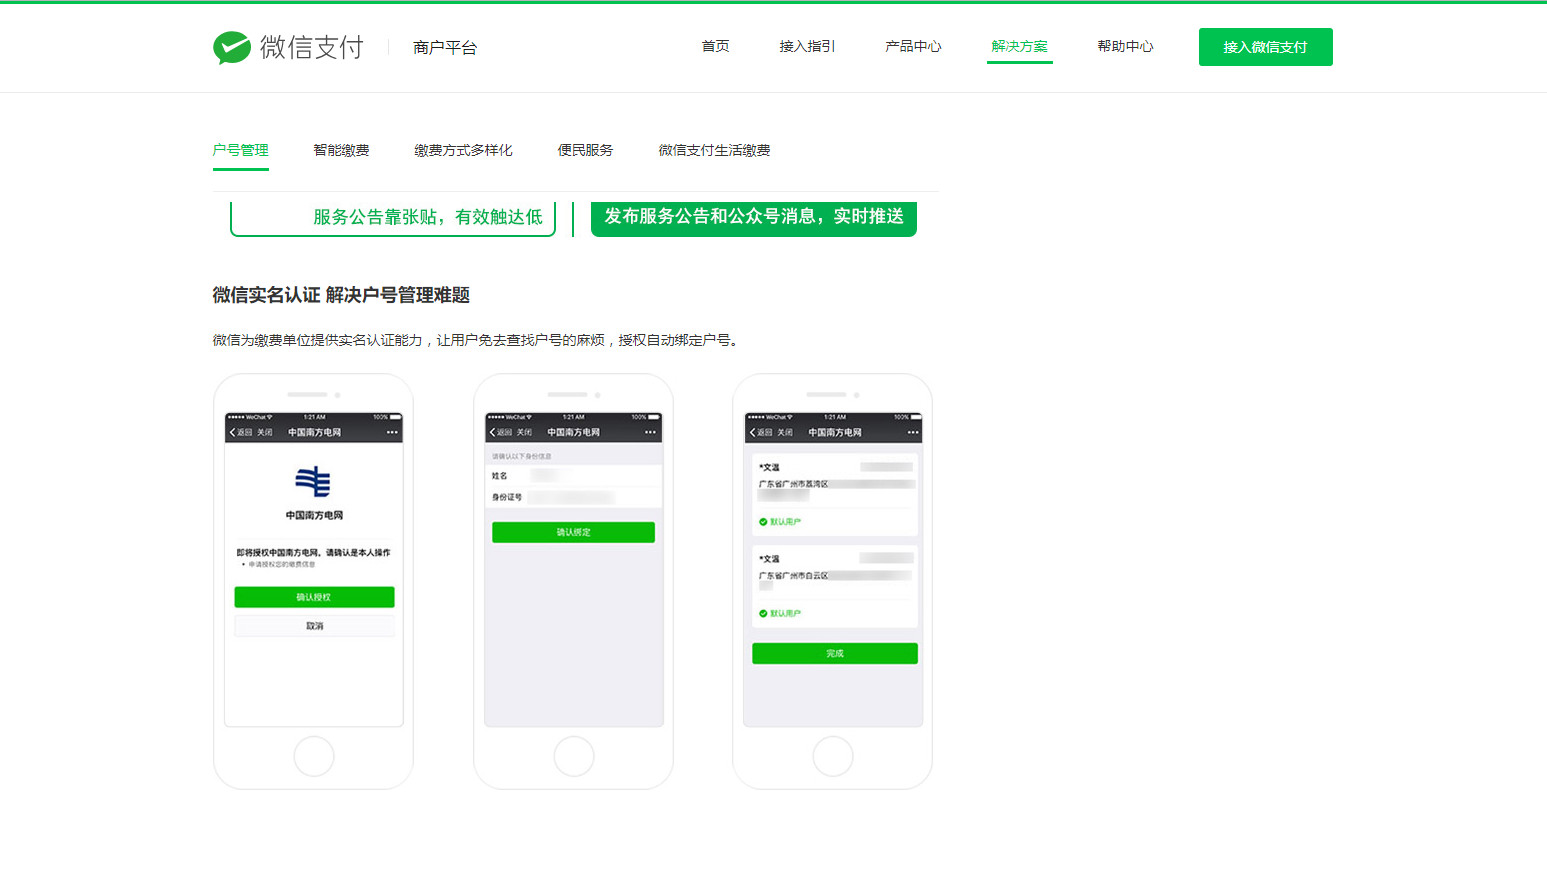This screenshot has width=1547, height=894.
Task: Switch to the 智能缴费 tab
Action: (341, 150)
